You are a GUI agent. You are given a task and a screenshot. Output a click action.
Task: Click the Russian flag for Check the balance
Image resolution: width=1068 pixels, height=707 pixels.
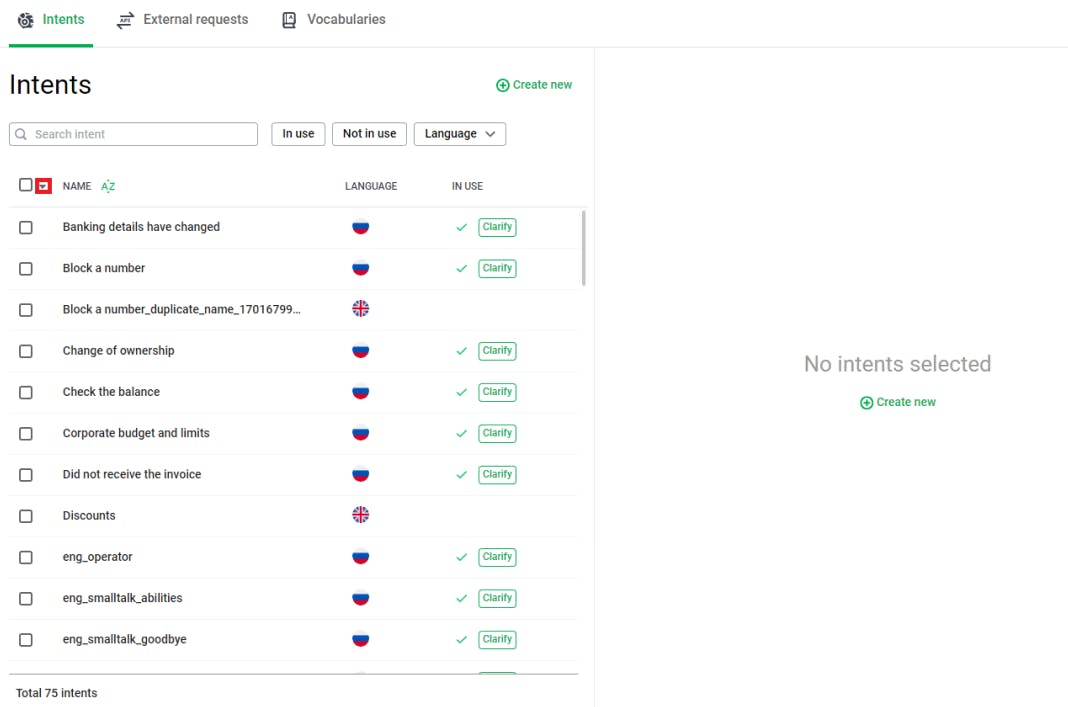coord(361,392)
